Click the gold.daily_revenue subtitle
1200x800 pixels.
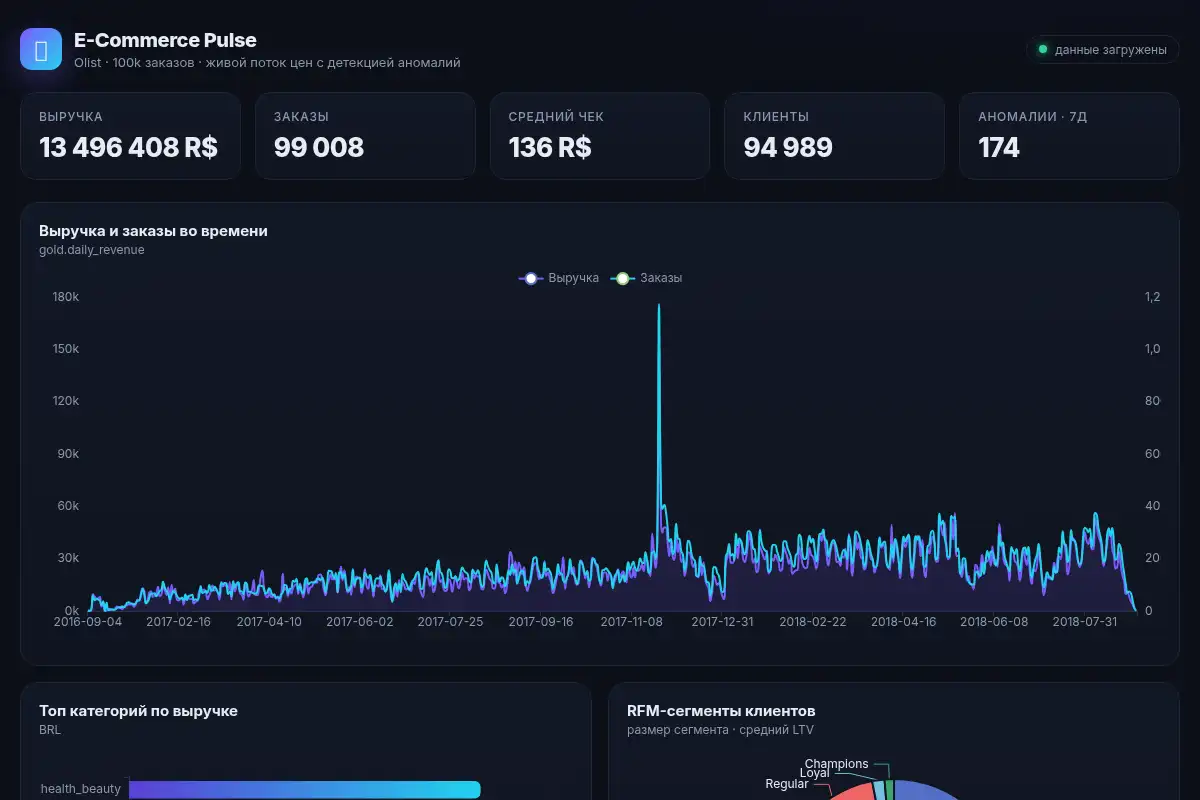point(92,250)
